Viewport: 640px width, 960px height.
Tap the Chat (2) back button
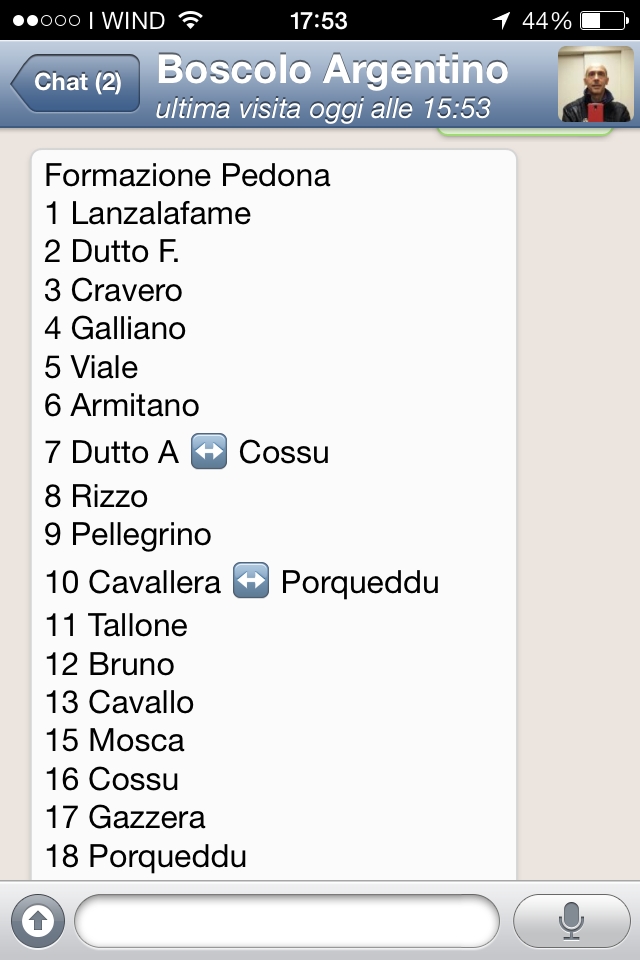point(75,83)
